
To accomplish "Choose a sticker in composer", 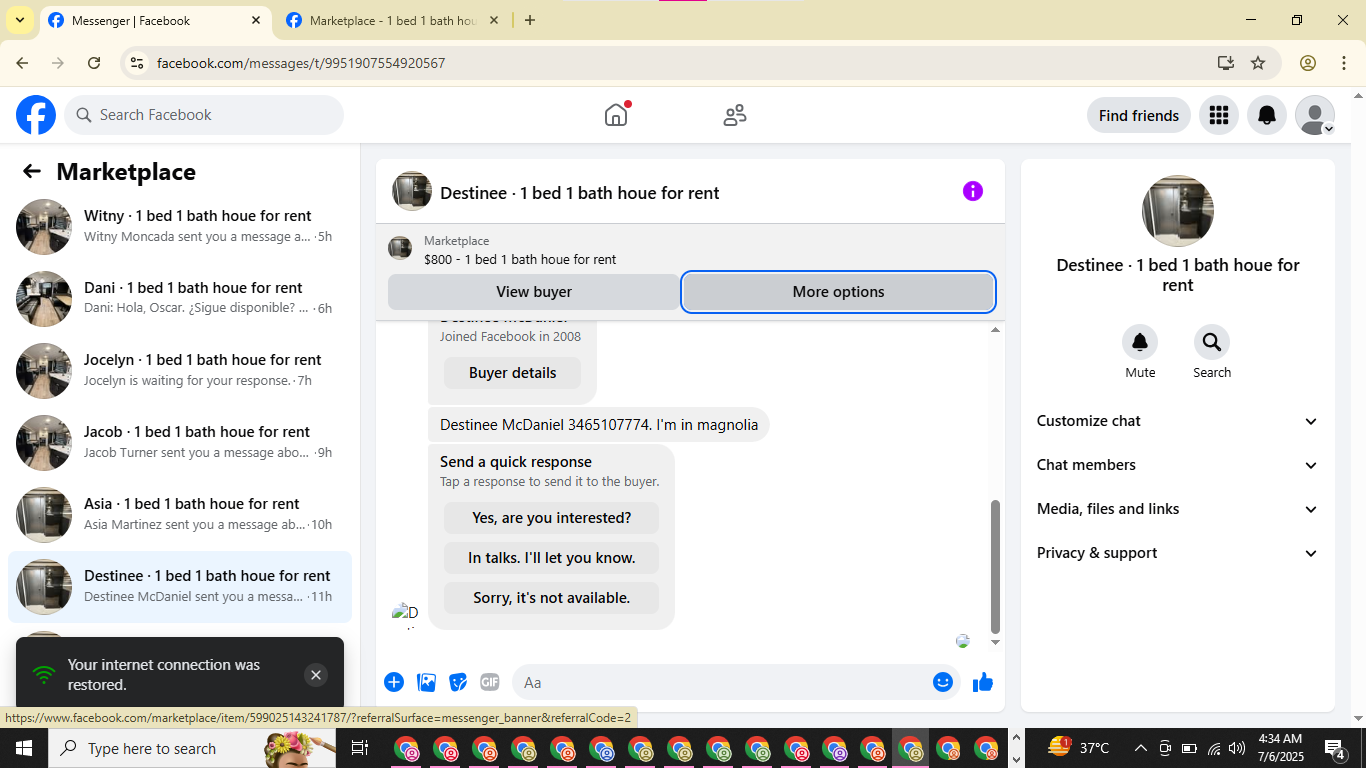I will 458,682.
